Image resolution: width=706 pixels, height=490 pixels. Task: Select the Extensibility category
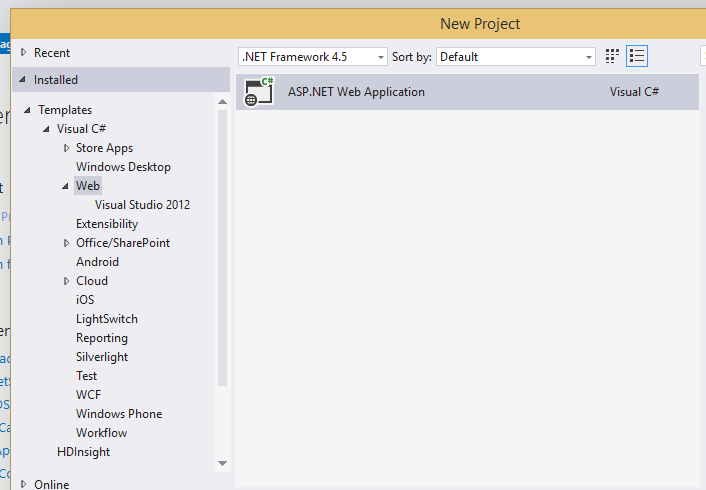pos(107,224)
